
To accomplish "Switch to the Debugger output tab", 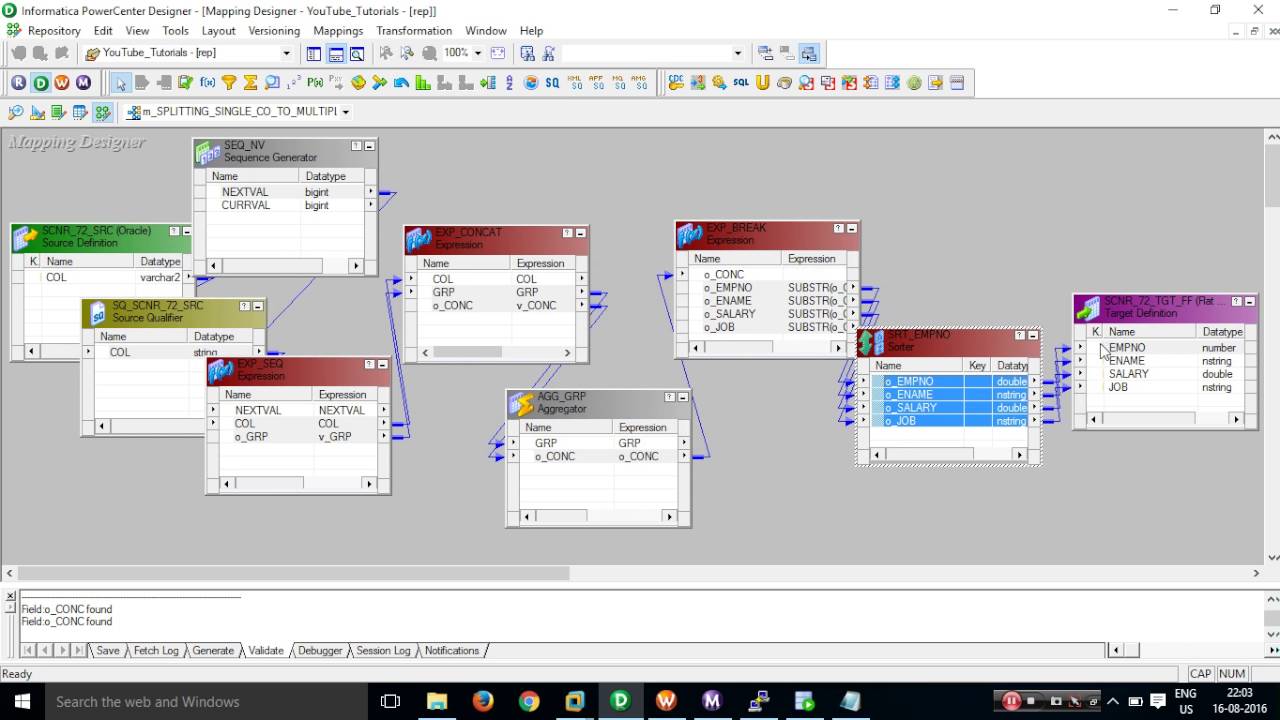I will click(320, 650).
